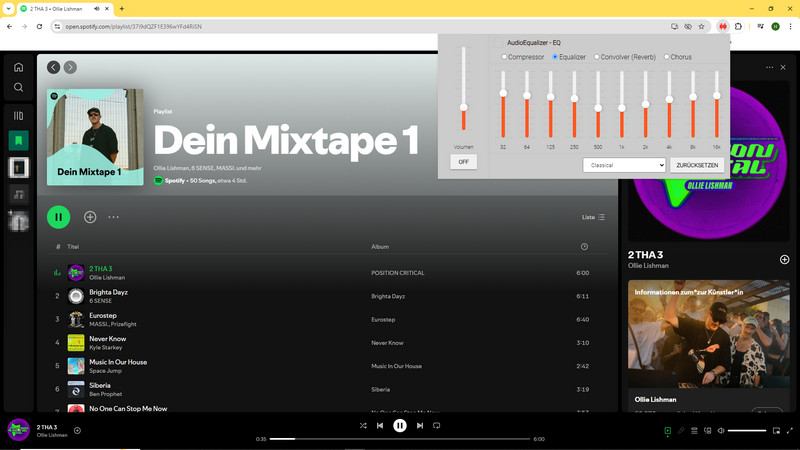Viewport: 800px width, 450px height.
Task: Open Music In Our House track cover
Action: (76, 366)
